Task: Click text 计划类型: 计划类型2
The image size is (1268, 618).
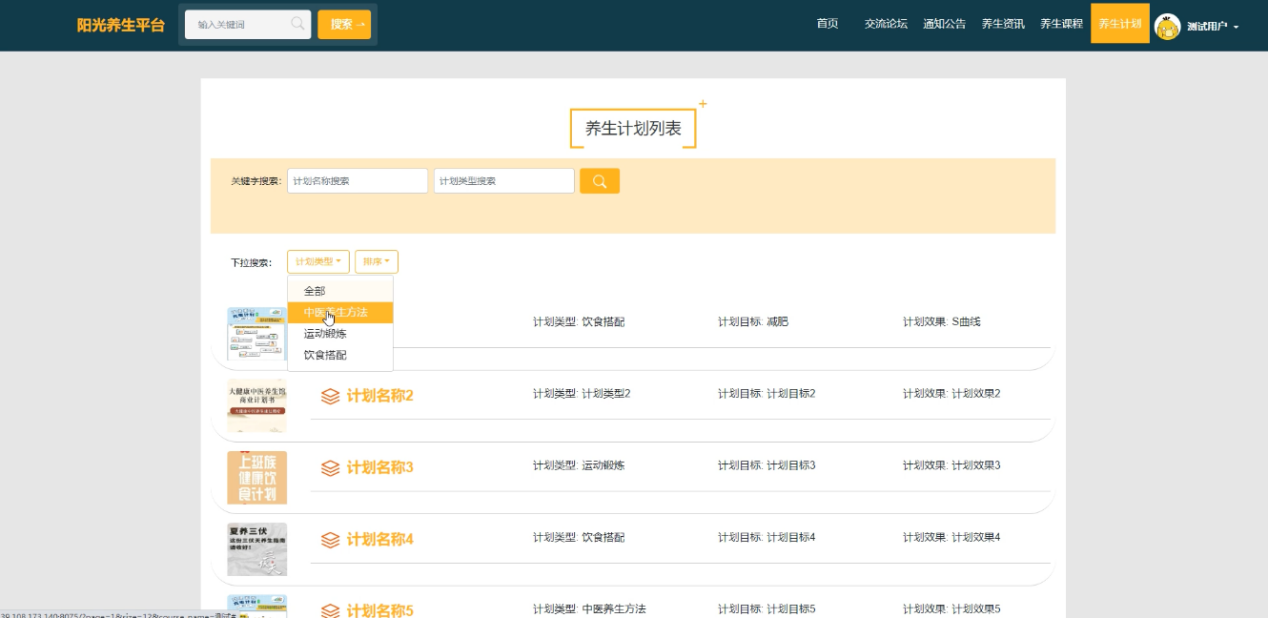Action: 582,394
